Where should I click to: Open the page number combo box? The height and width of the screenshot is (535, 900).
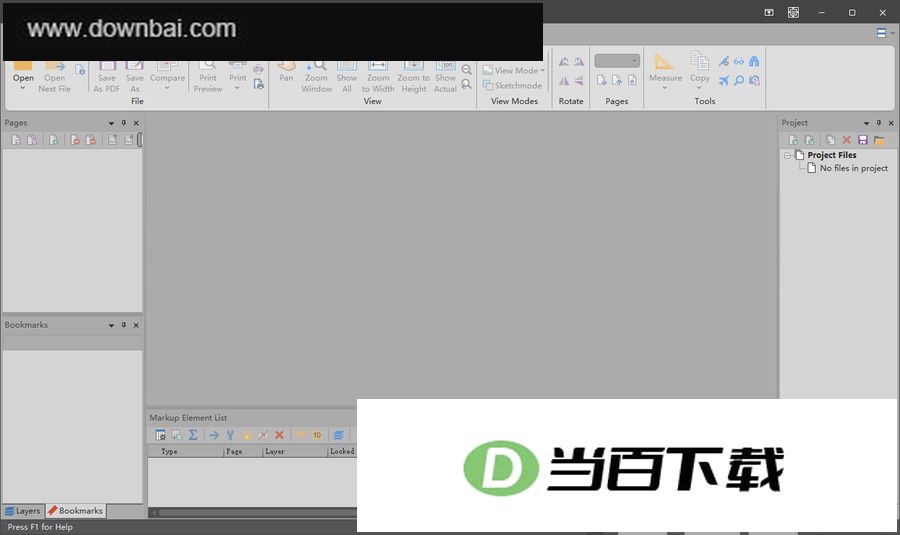pos(617,61)
